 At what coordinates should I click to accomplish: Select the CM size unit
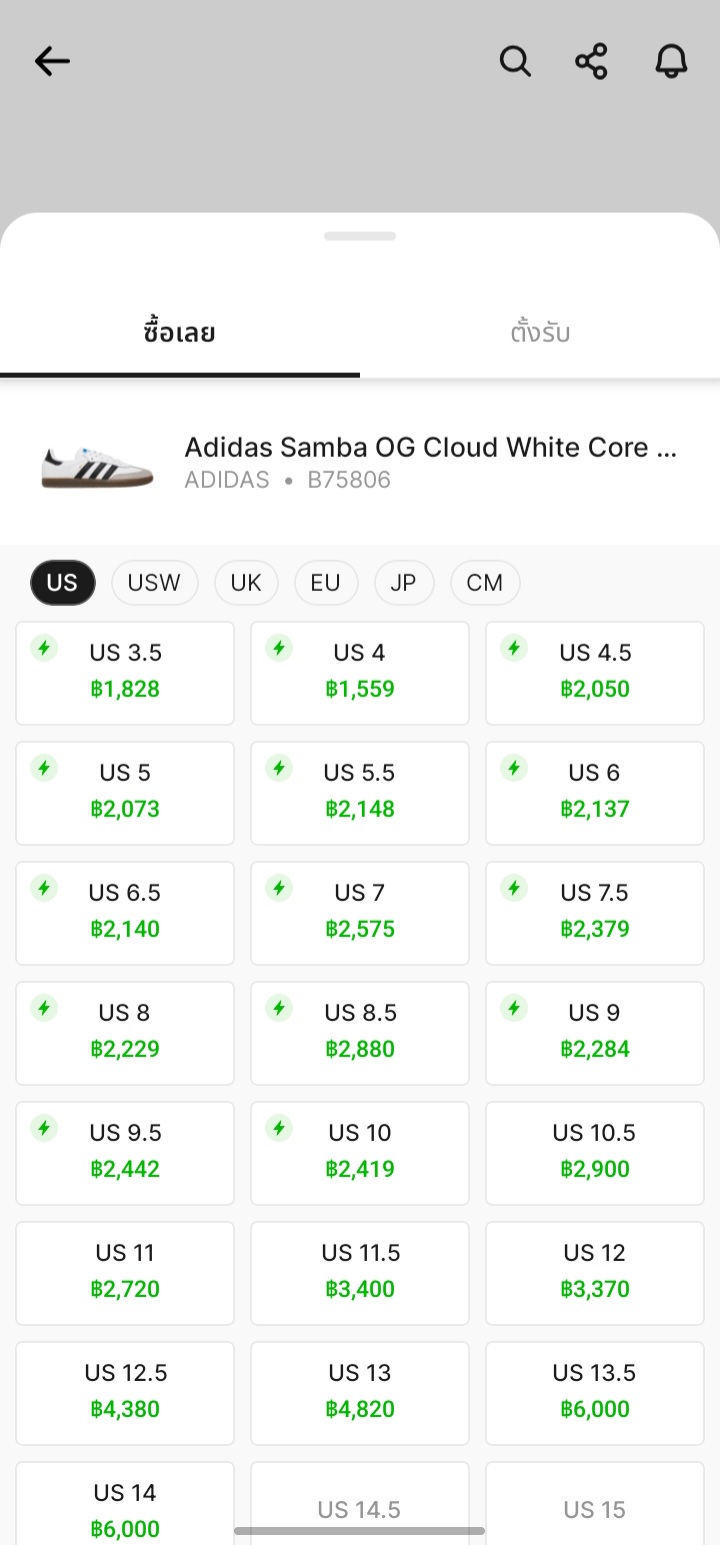484,583
